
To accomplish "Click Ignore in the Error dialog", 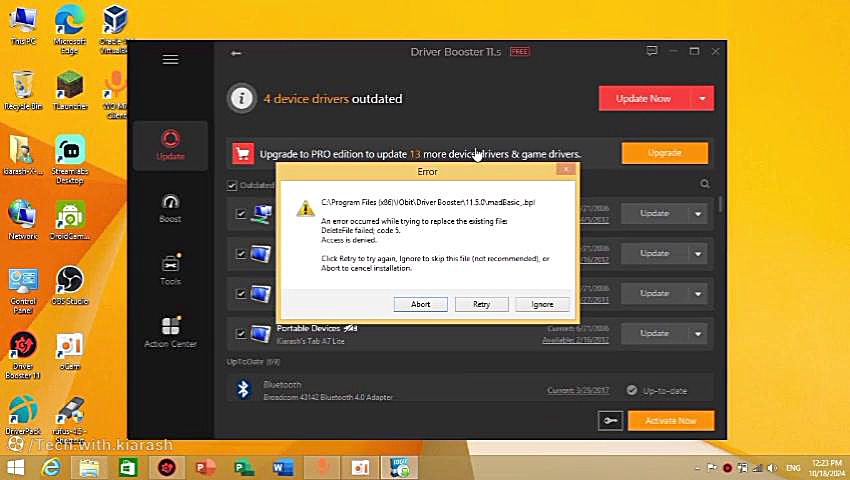I will [543, 304].
